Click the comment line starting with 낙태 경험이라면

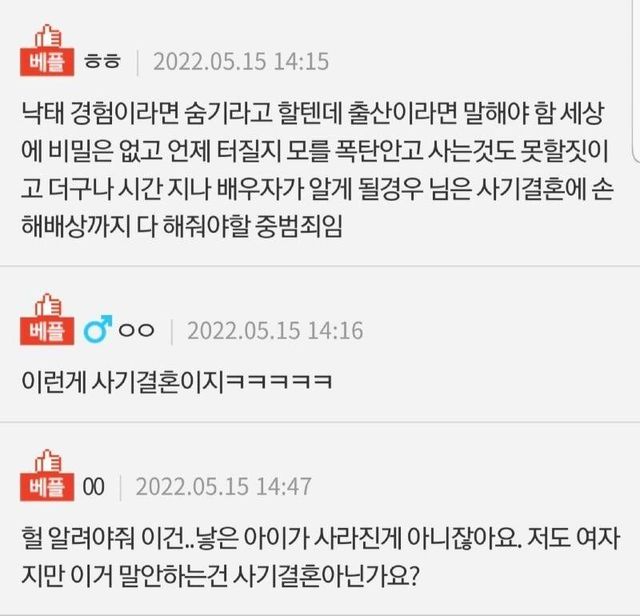point(313,113)
